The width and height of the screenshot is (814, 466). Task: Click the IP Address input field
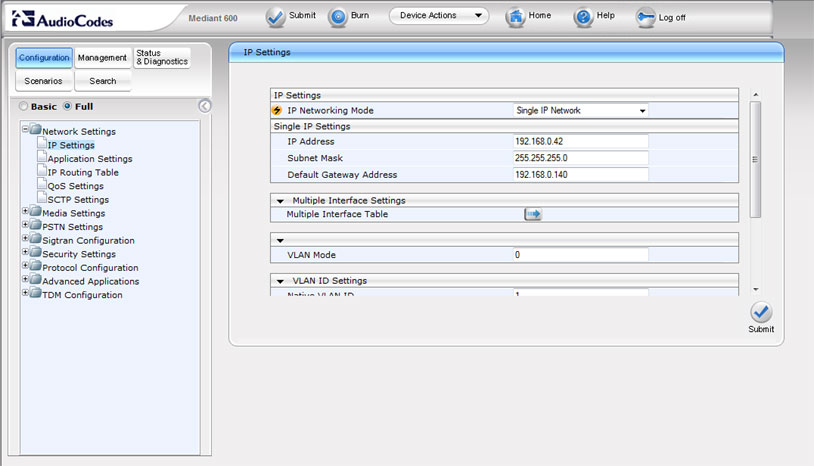[x=581, y=141]
